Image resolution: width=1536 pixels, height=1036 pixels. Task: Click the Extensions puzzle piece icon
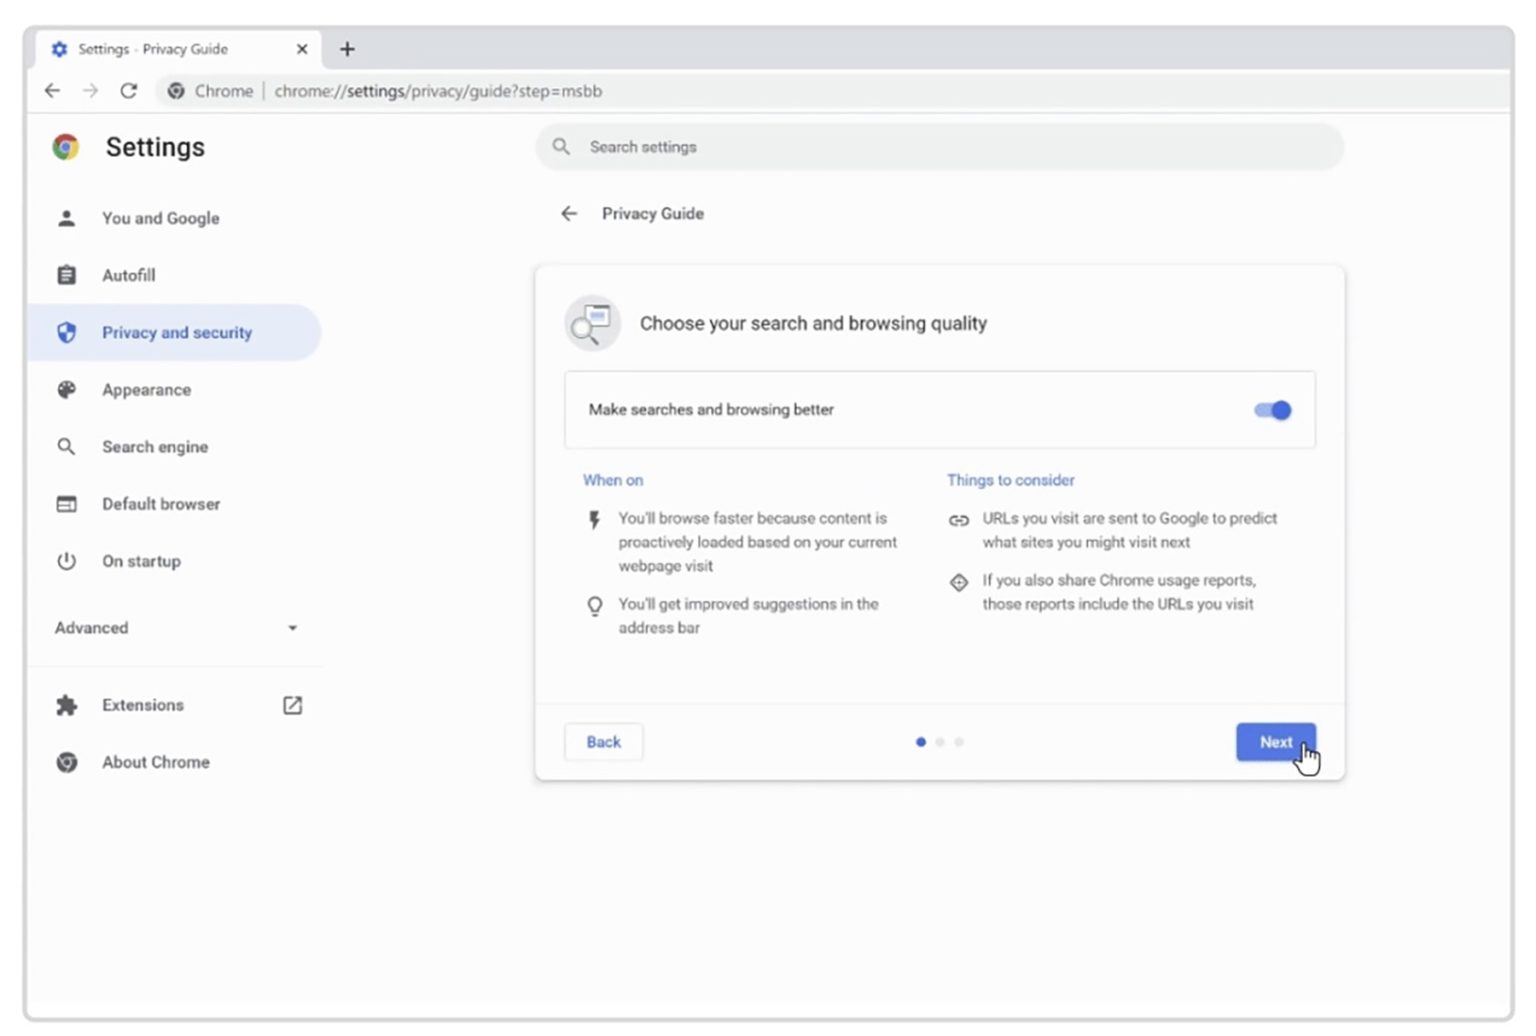click(x=67, y=706)
